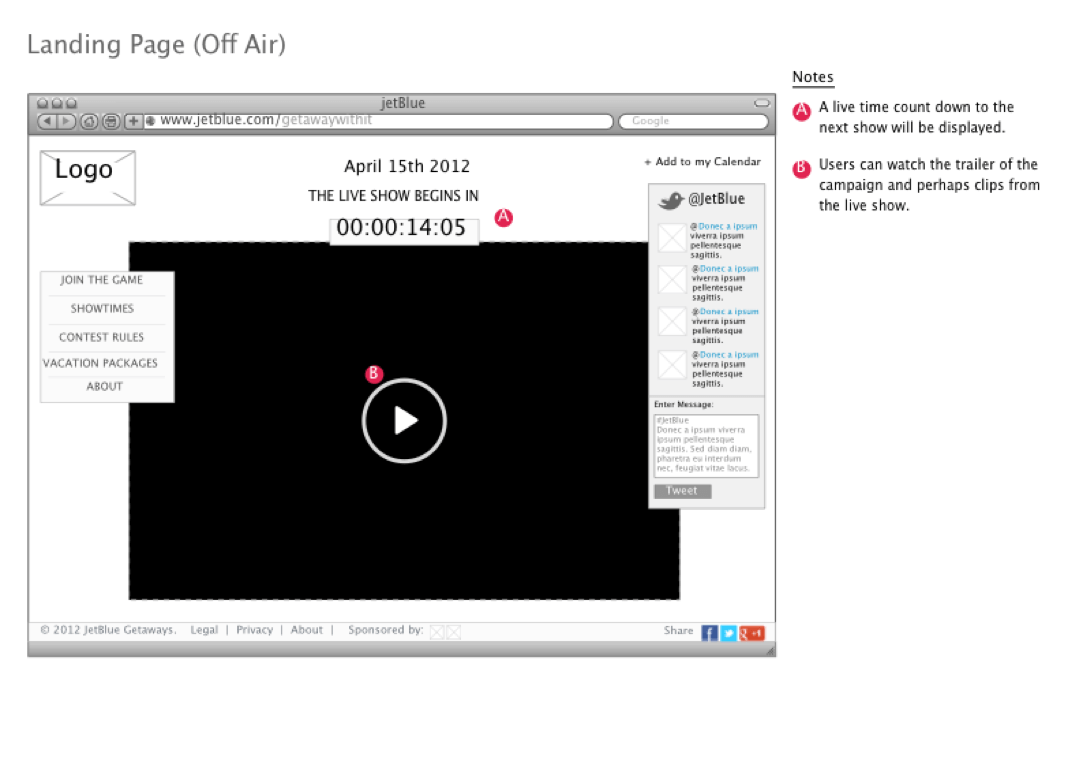Share on Google +1 icon
Viewport: 1068px width, 764px height.
click(x=753, y=633)
